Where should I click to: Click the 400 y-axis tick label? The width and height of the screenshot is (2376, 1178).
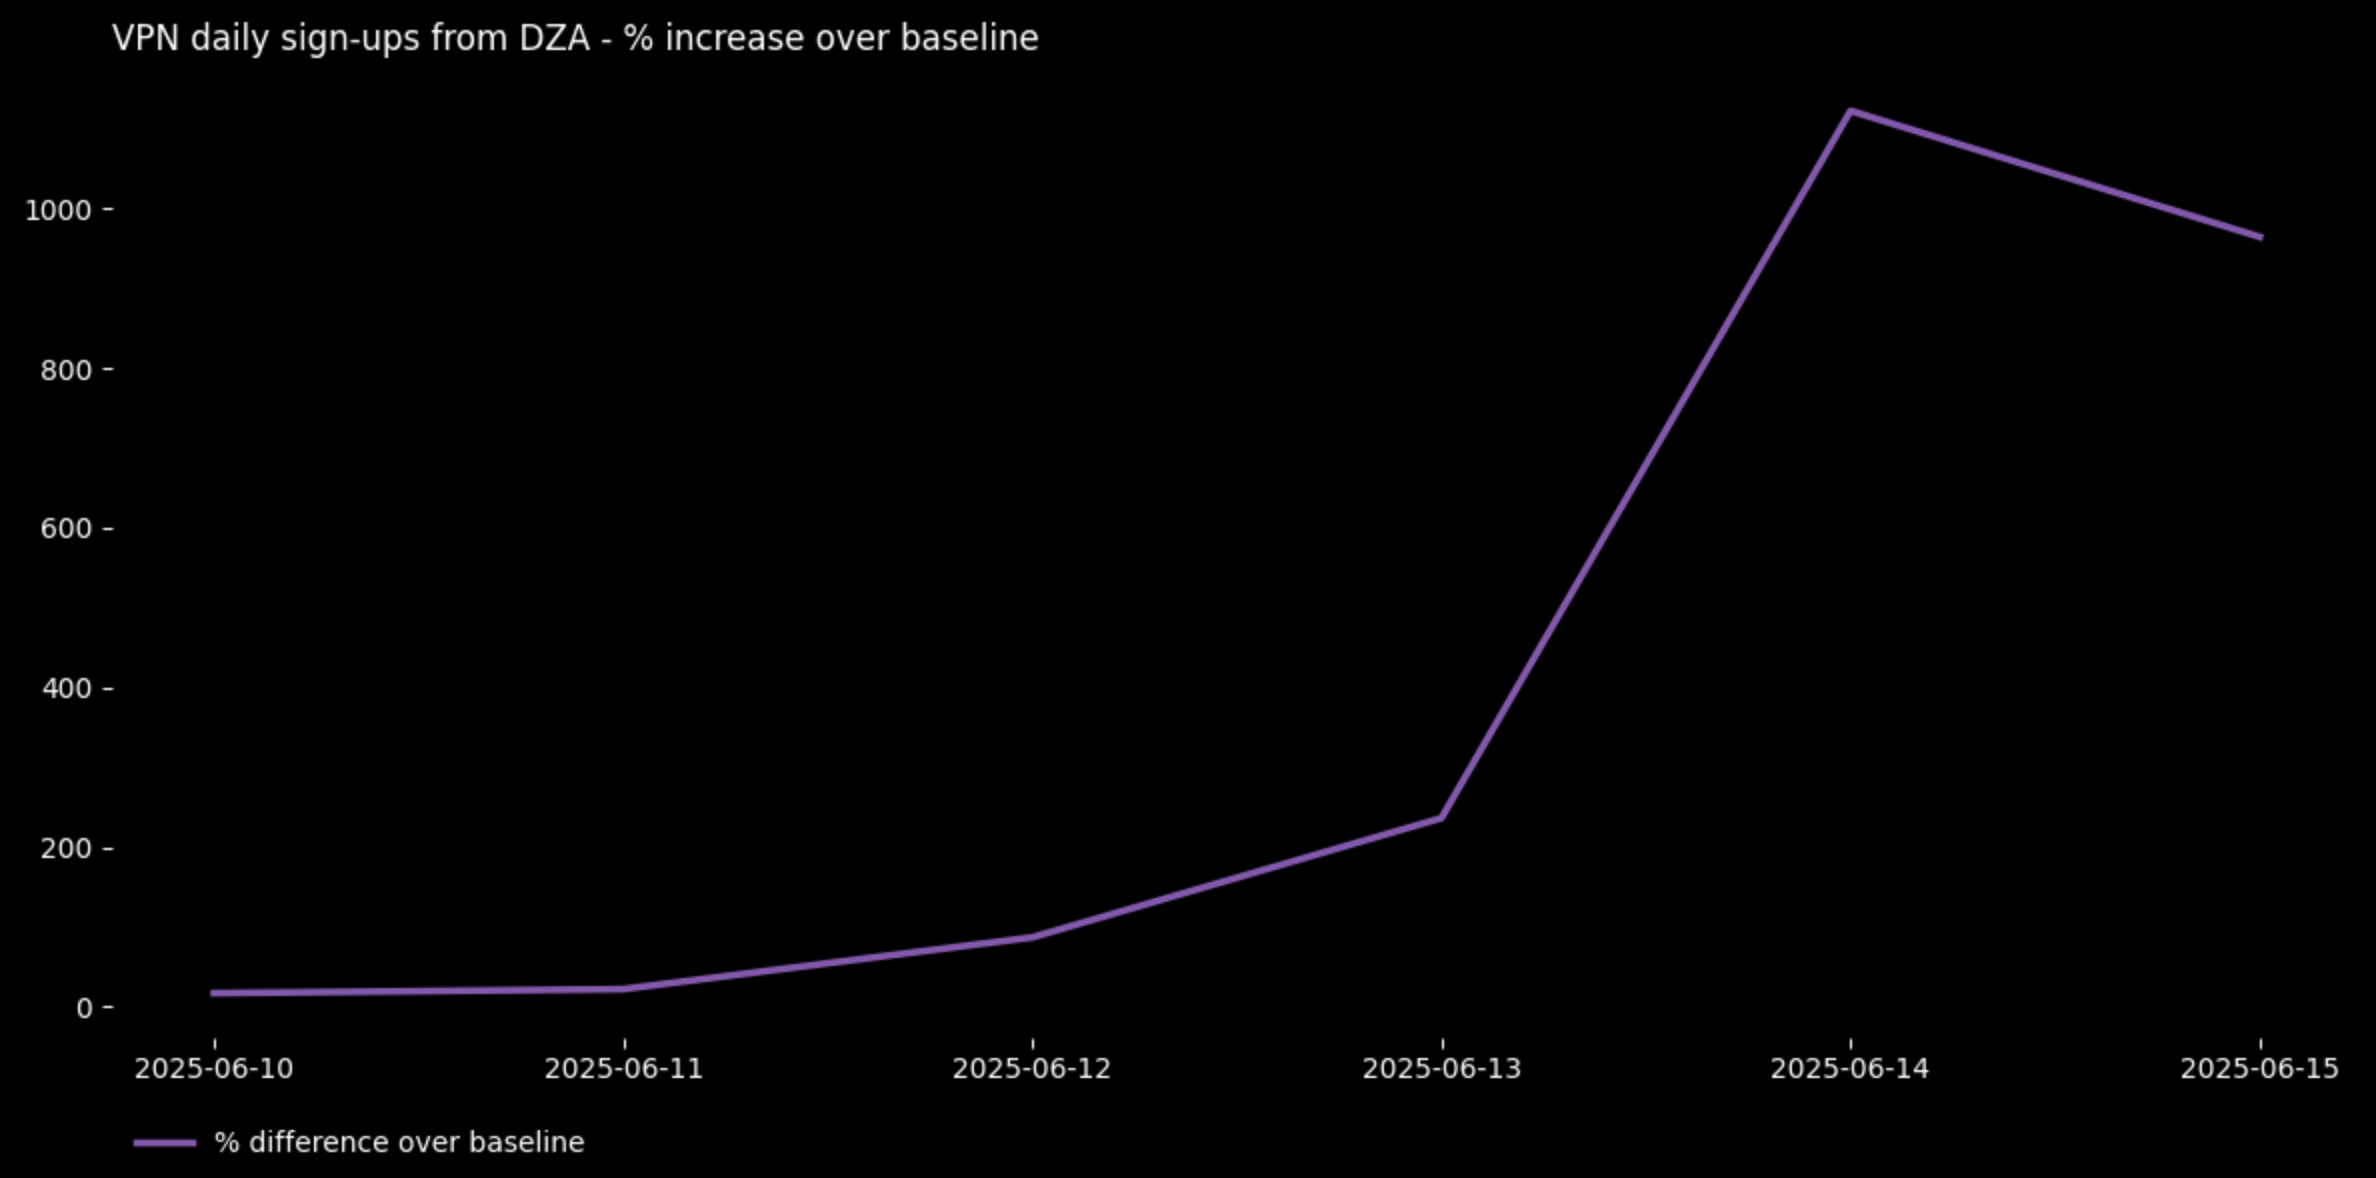coord(66,689)
